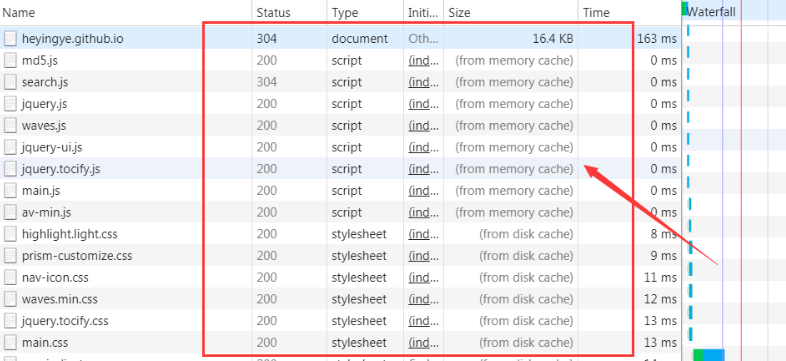Select the prism-customize.css request
786x361 pixels.
340,256
